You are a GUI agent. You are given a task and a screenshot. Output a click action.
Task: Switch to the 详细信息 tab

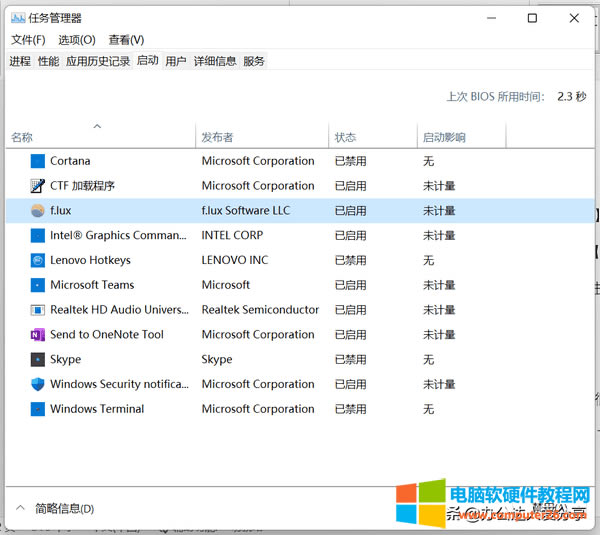point(215,61)
